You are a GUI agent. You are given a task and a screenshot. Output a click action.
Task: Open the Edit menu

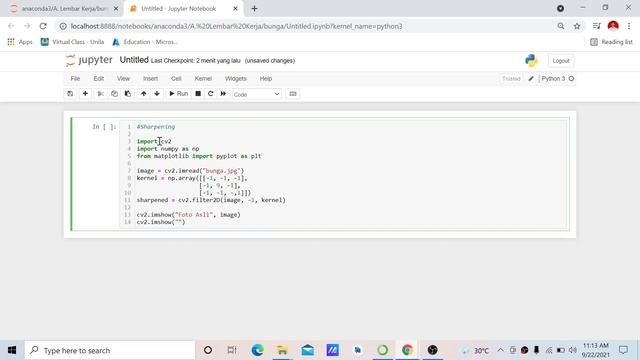(98, 79)
